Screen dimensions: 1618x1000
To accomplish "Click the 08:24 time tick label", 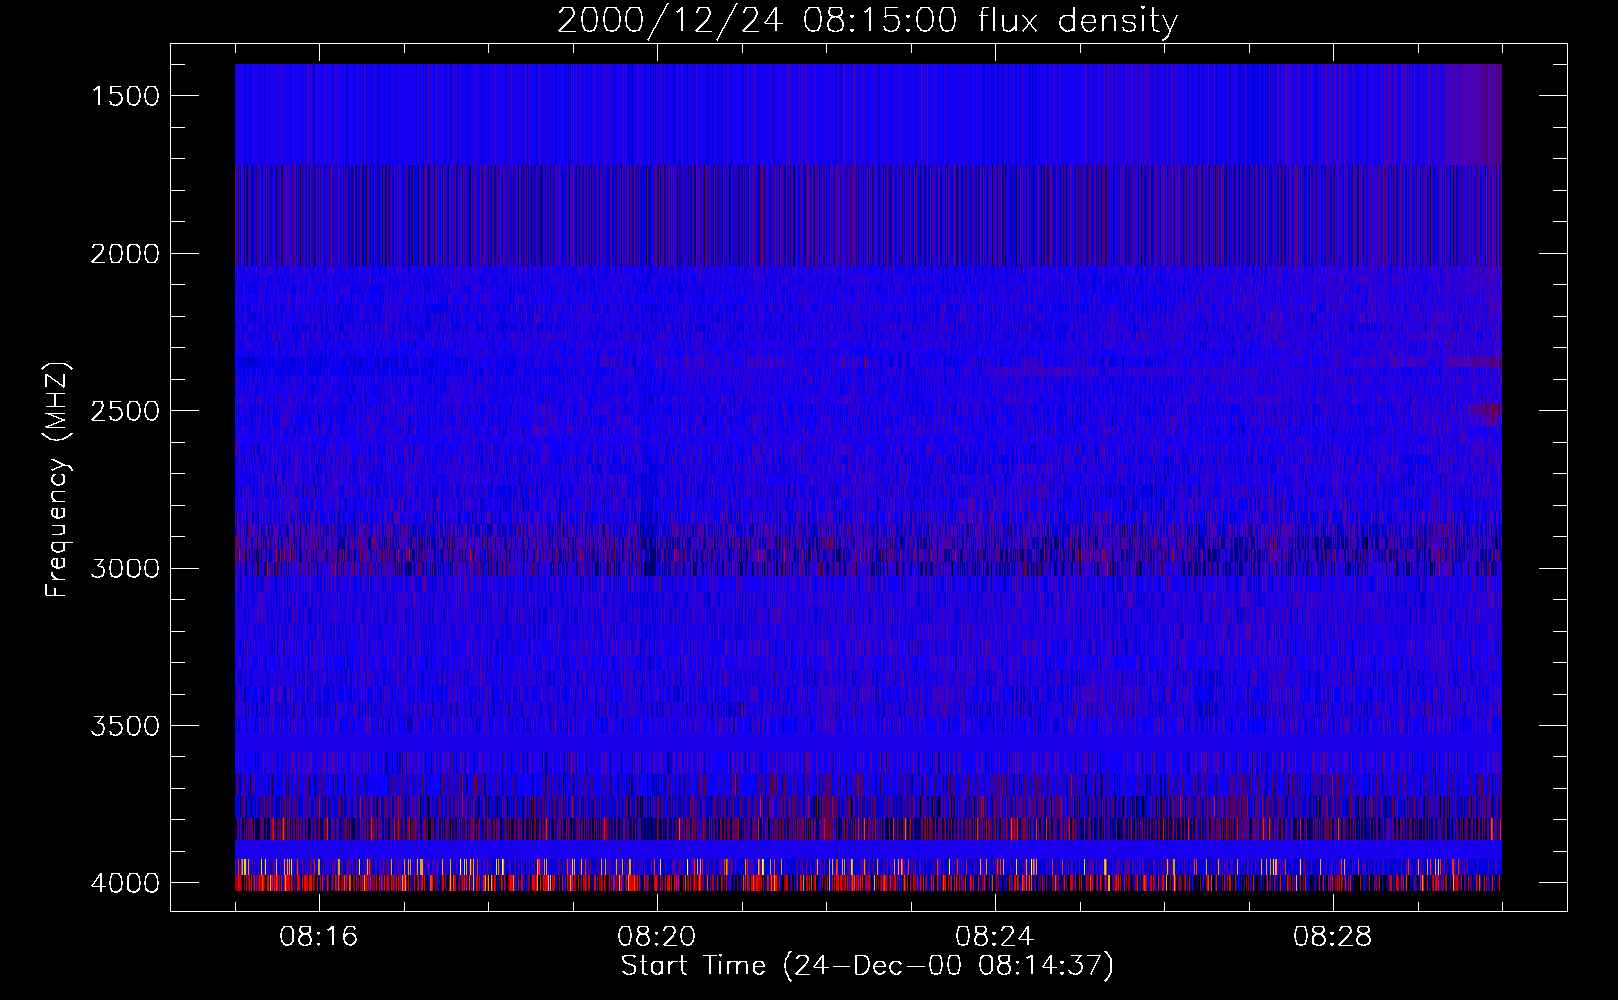I will [x=995, y=937].
